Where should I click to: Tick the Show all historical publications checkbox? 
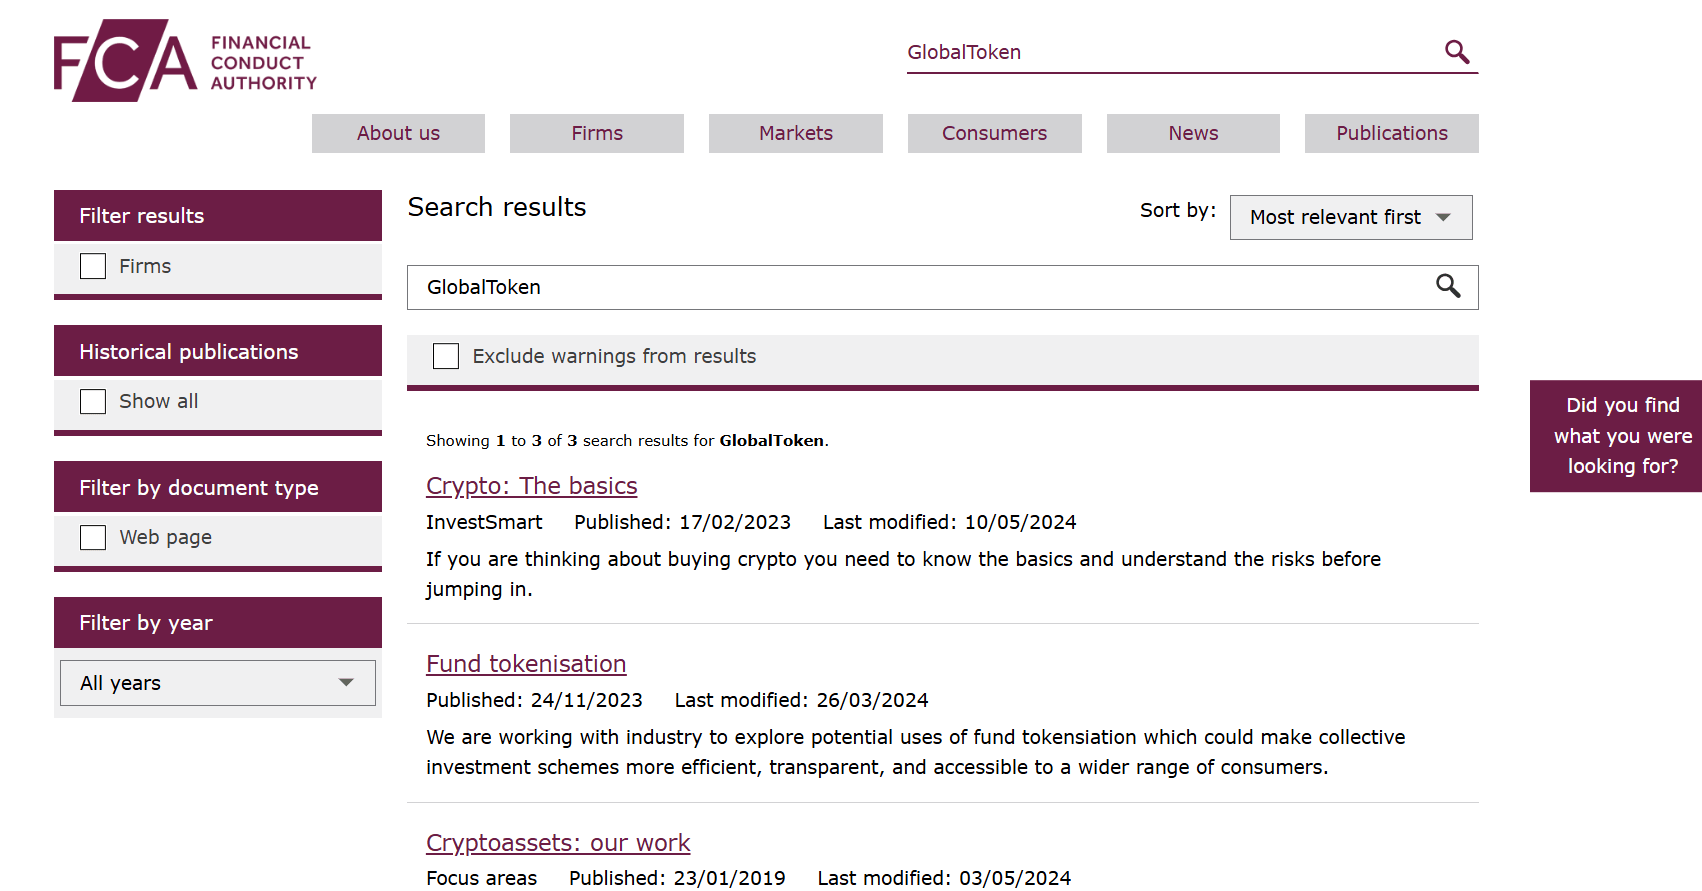[93, 401]
